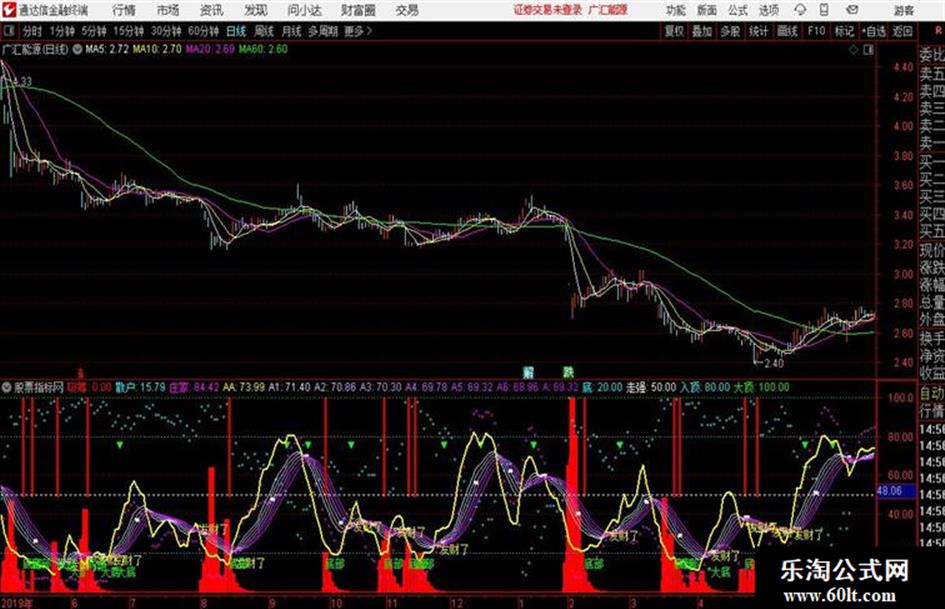Expand 更多 period options

click(x=358, y=31)
